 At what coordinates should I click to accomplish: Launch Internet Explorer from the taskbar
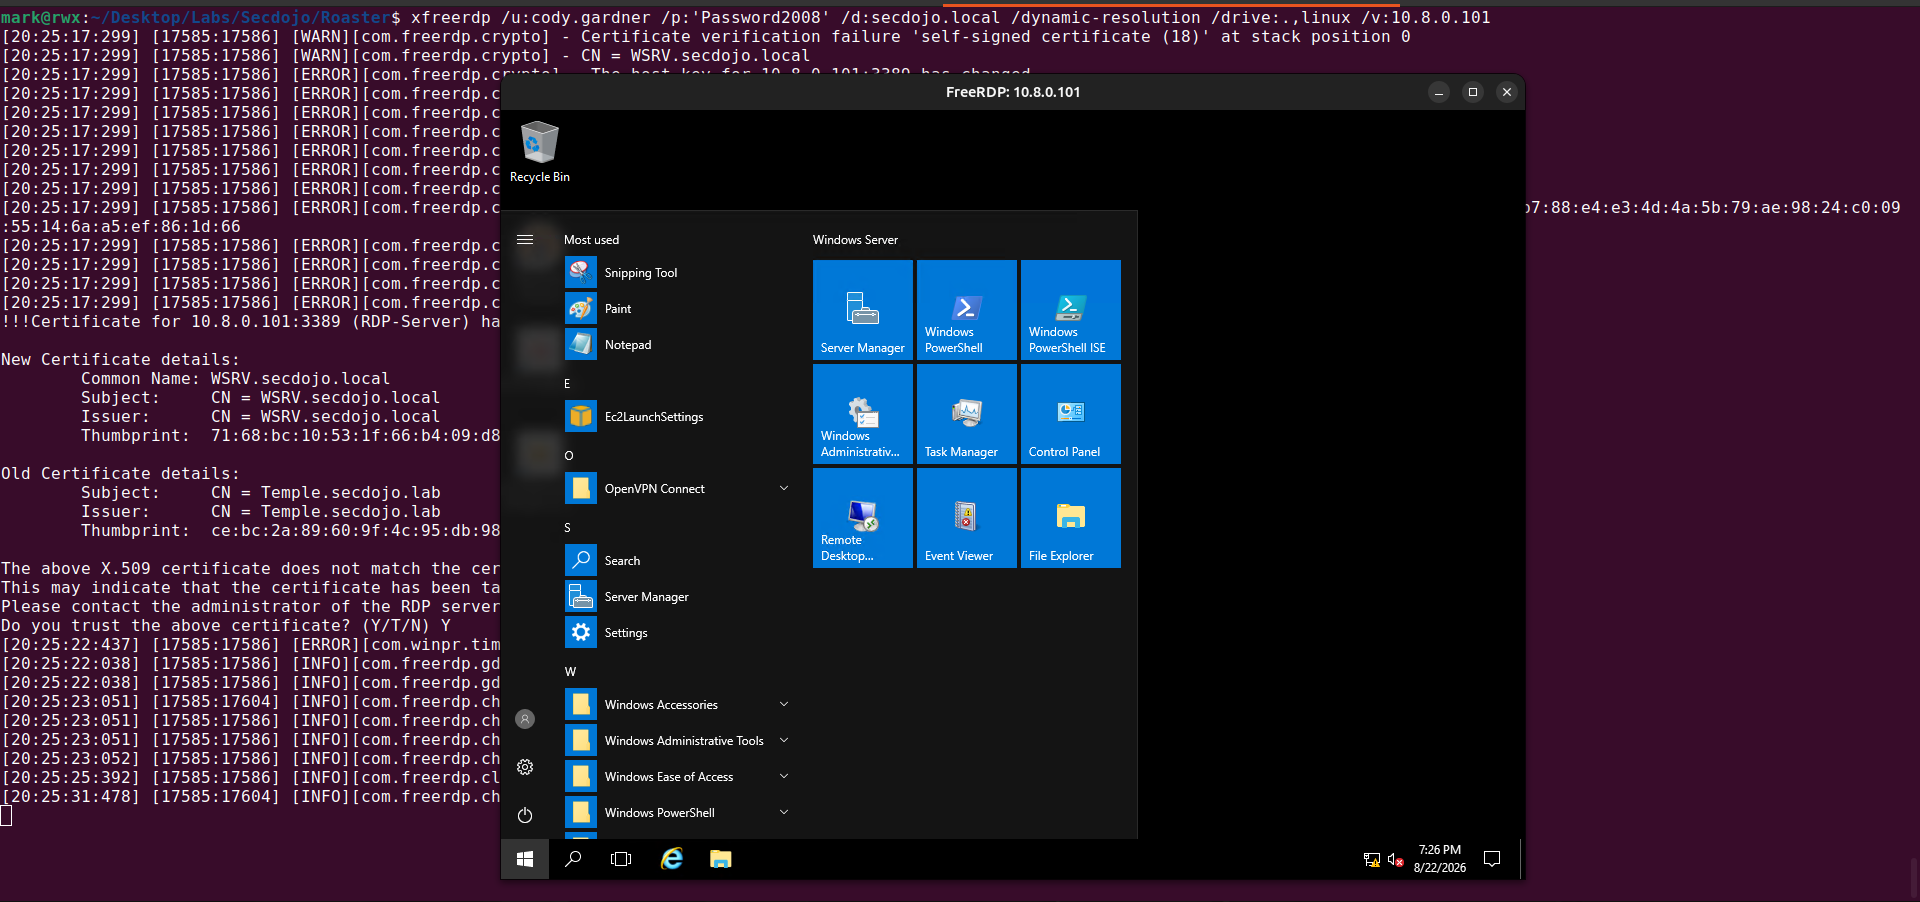point(672,859)
